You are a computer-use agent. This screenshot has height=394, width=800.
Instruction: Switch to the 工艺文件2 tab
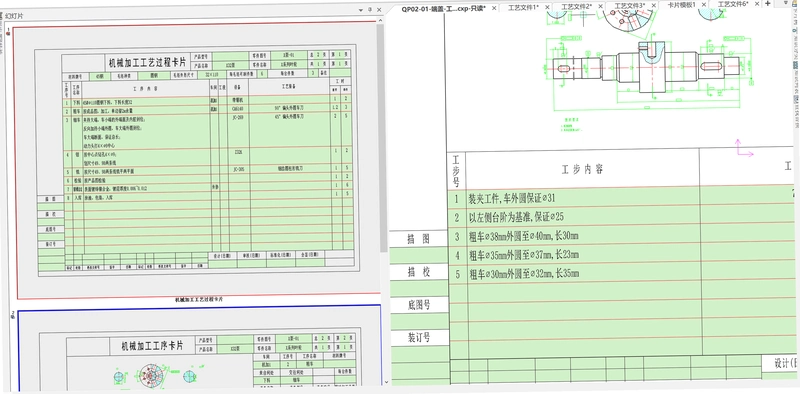(577, 7)
